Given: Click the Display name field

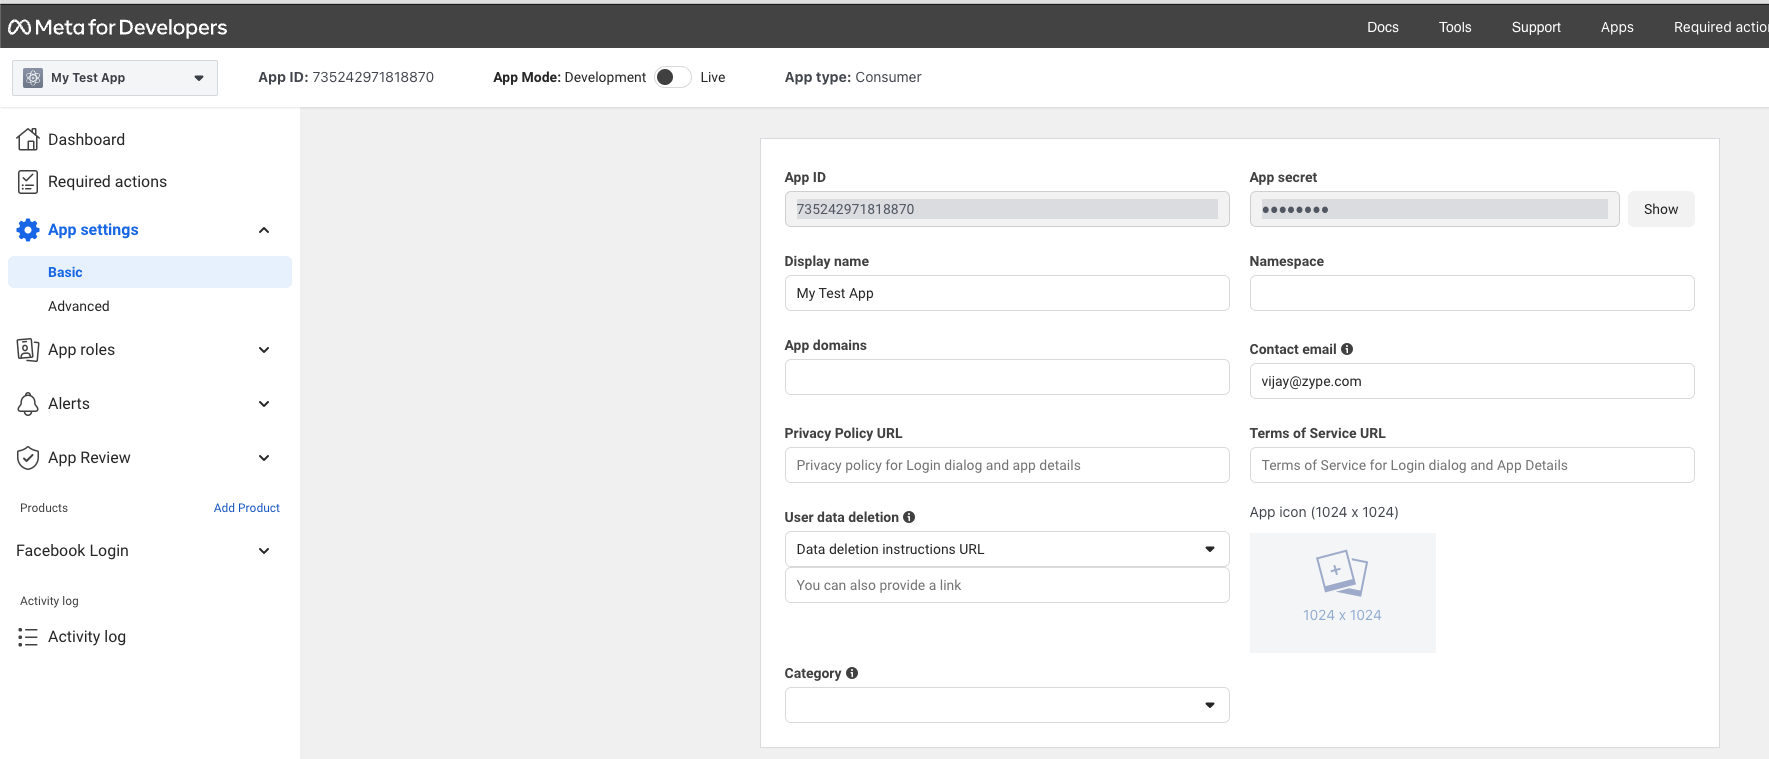Looking at the screenshot, I should coord(1007,293).
